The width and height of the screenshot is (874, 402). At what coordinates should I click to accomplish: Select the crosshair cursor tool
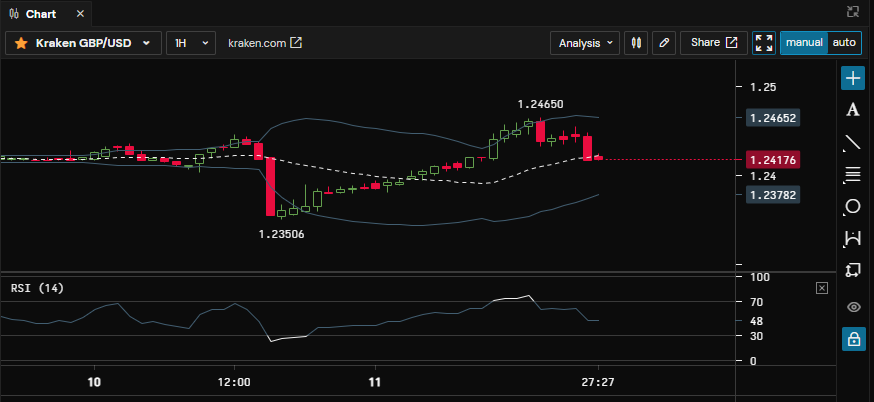pyautogui.click(x=853, y=78)
